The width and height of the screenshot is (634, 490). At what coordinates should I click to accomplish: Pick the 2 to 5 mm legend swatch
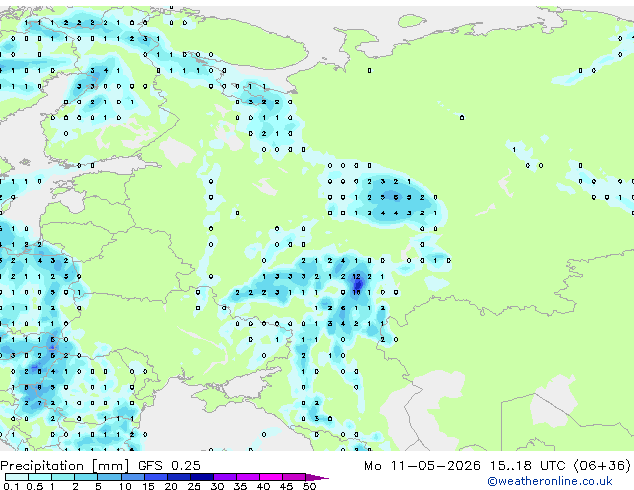point(86,477)
